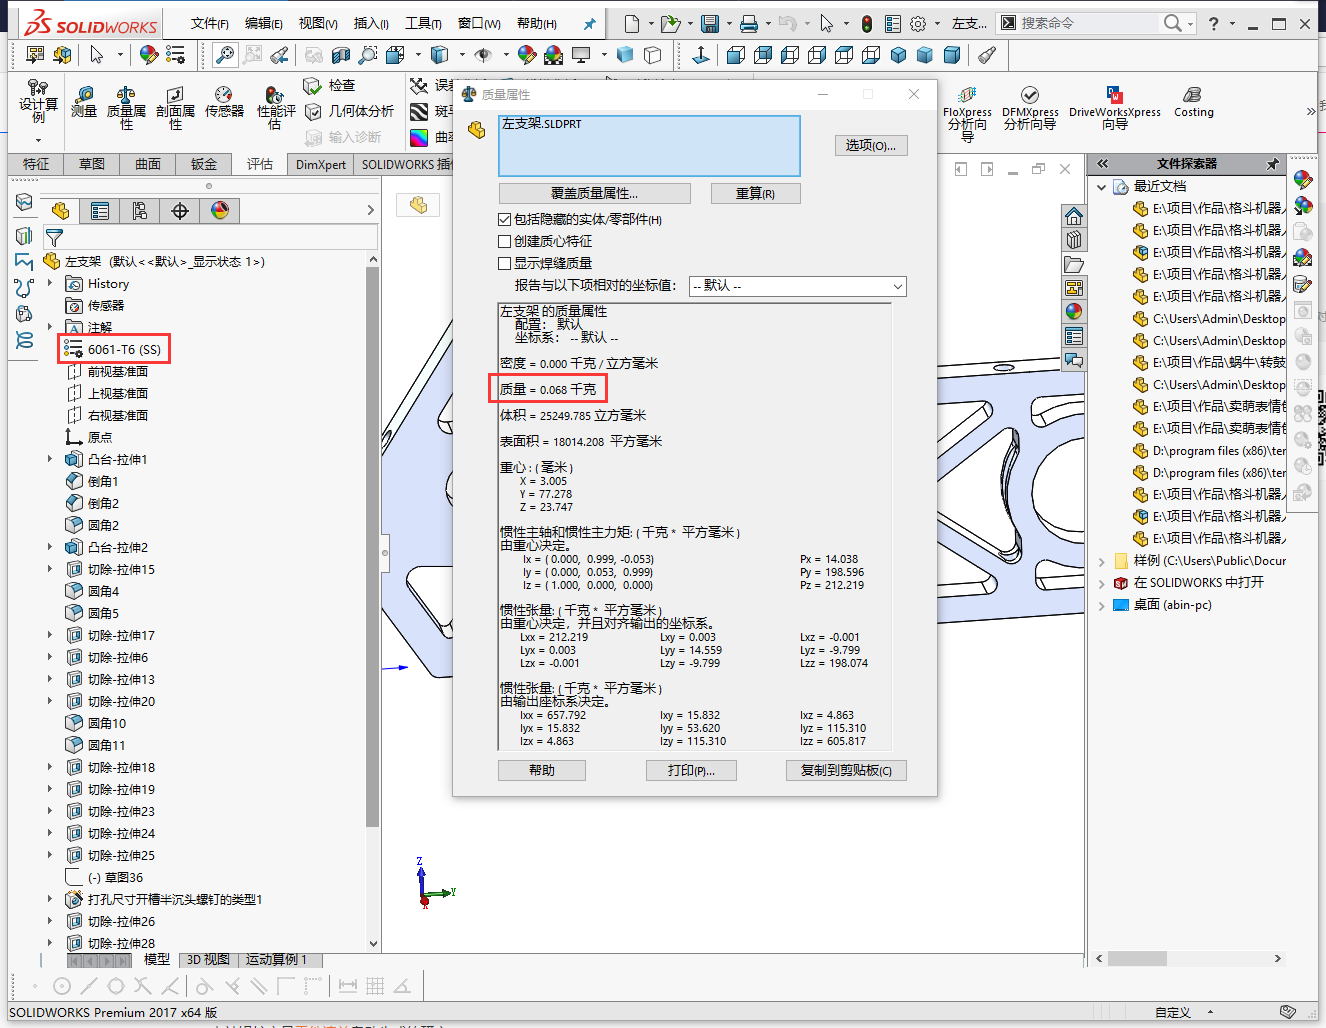Viewport: 1326px width, 1028px height.
Task: Select the ConfigurationManager tab icon
Action: pyautogui.click(x=139, y=211)
